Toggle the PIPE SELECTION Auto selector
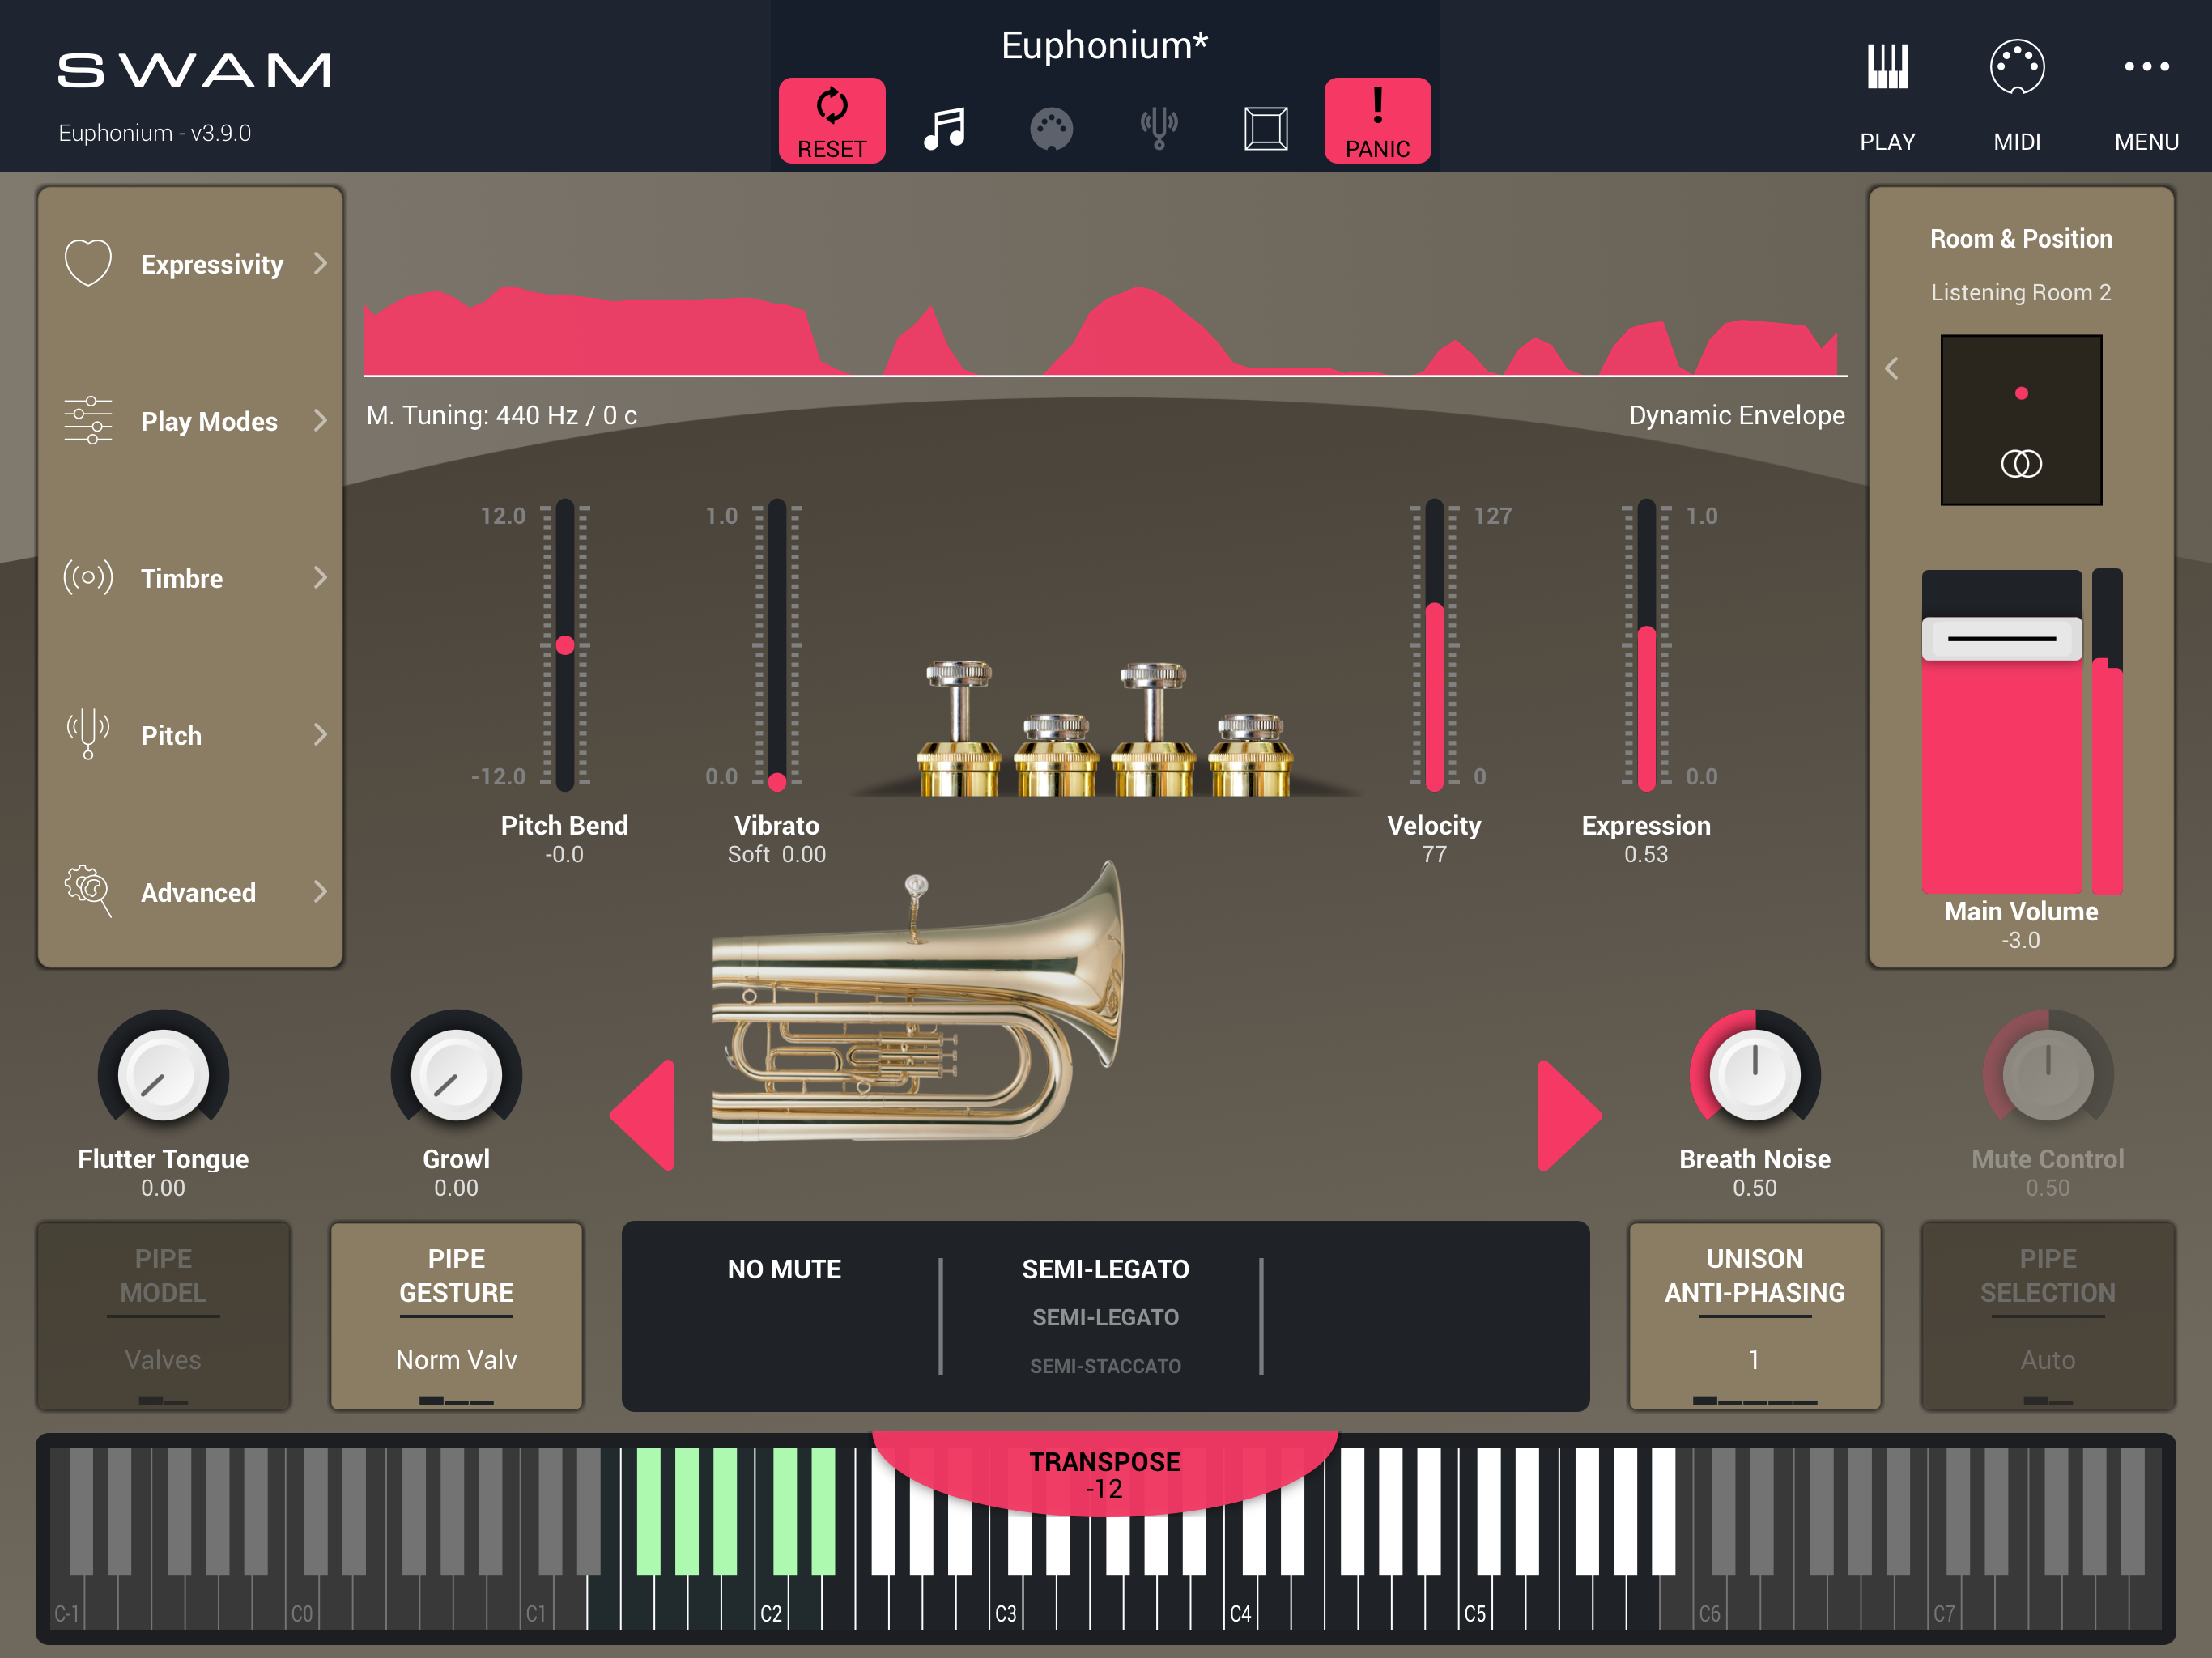This screenshot has height=1658, width=2212. (x=2047, y=1315)
